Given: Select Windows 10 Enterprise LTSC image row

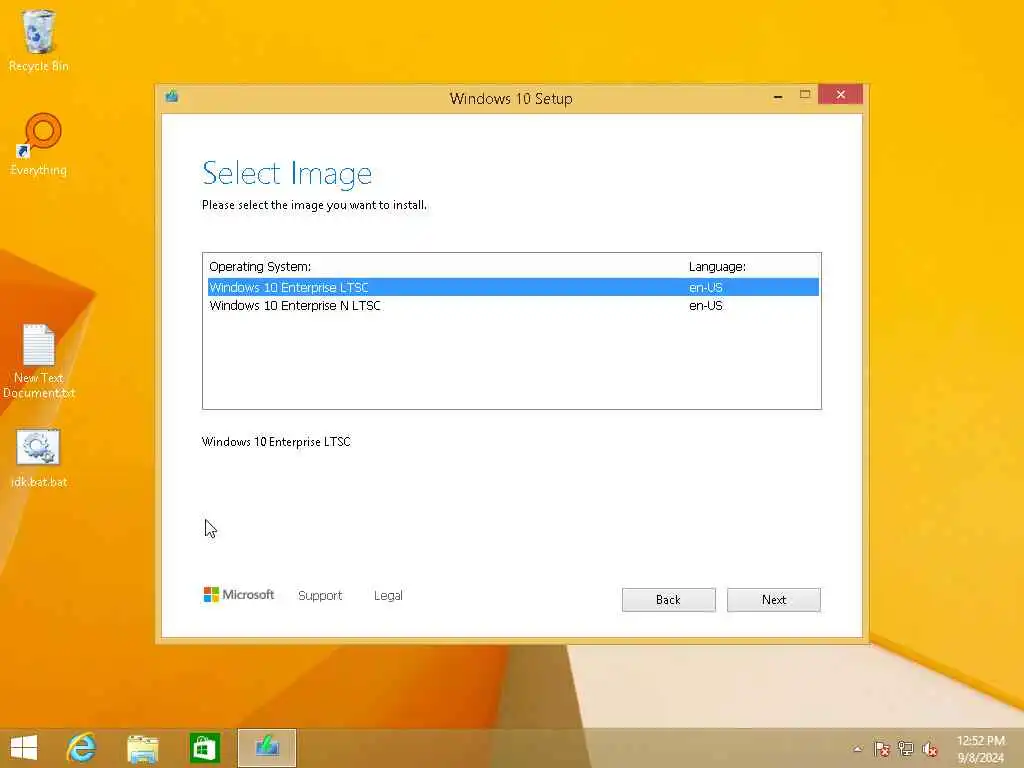Looking at the screenshot, I should coord(513,287).
